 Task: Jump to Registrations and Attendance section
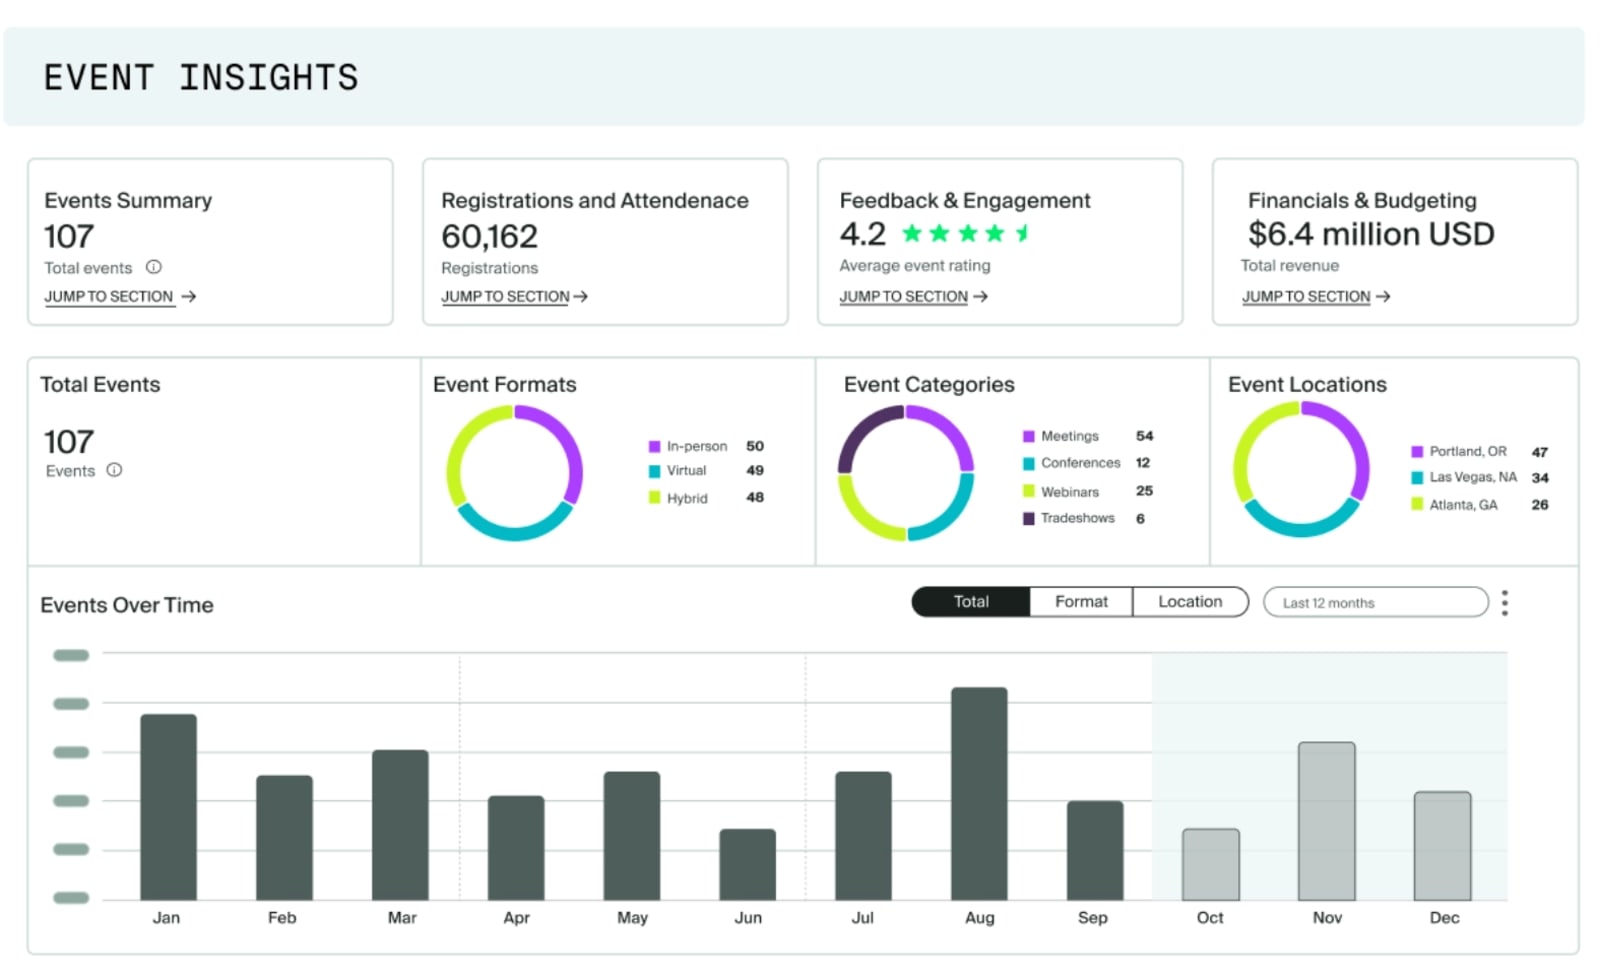(x=506, y=297)
